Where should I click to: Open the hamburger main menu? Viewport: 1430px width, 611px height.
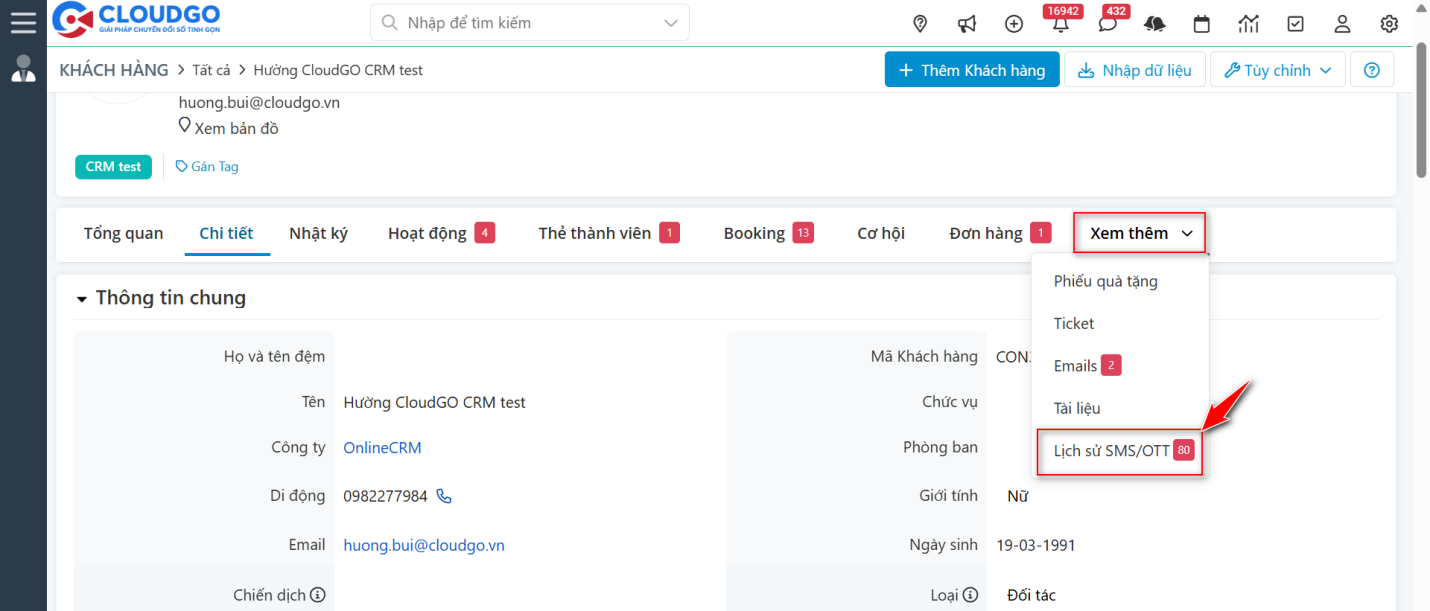click(23, 22)
